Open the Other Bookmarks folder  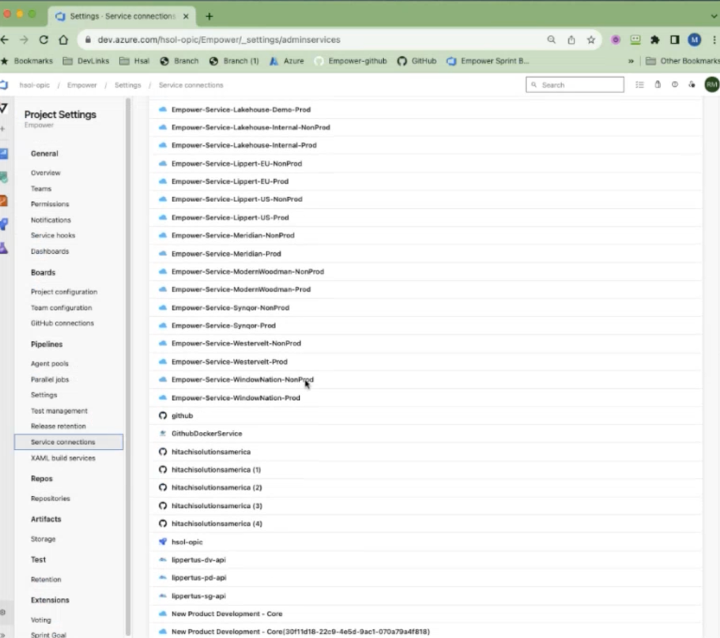click(682, 61)
